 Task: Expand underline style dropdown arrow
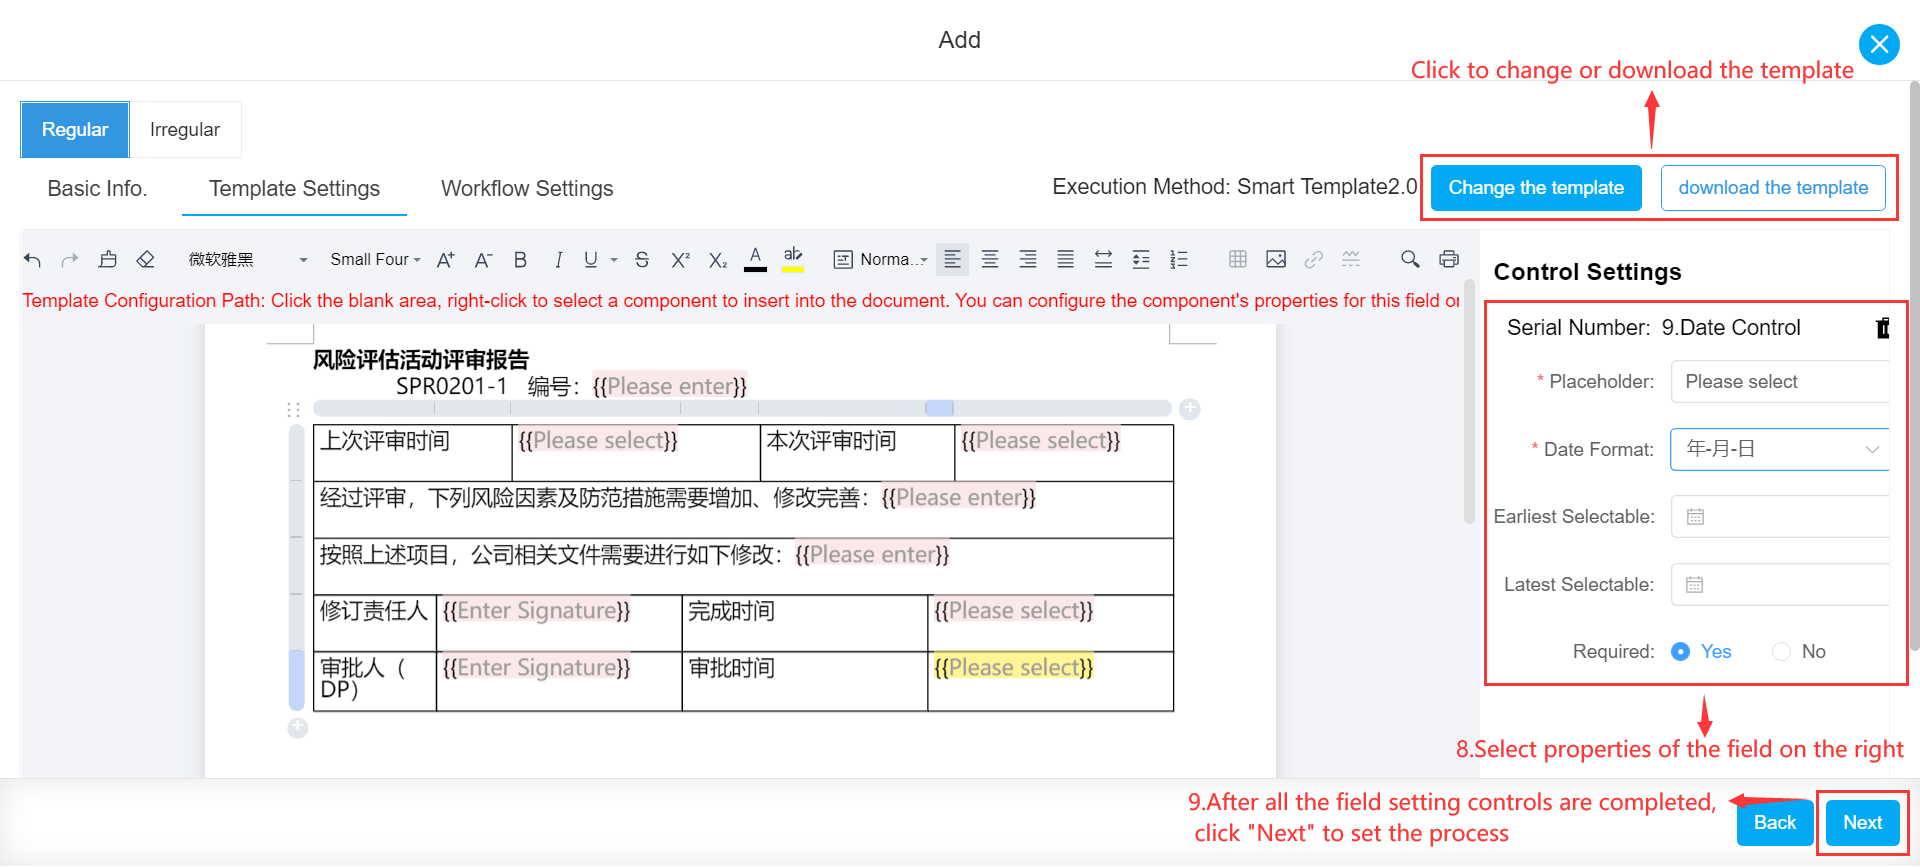tap(614, 260)
